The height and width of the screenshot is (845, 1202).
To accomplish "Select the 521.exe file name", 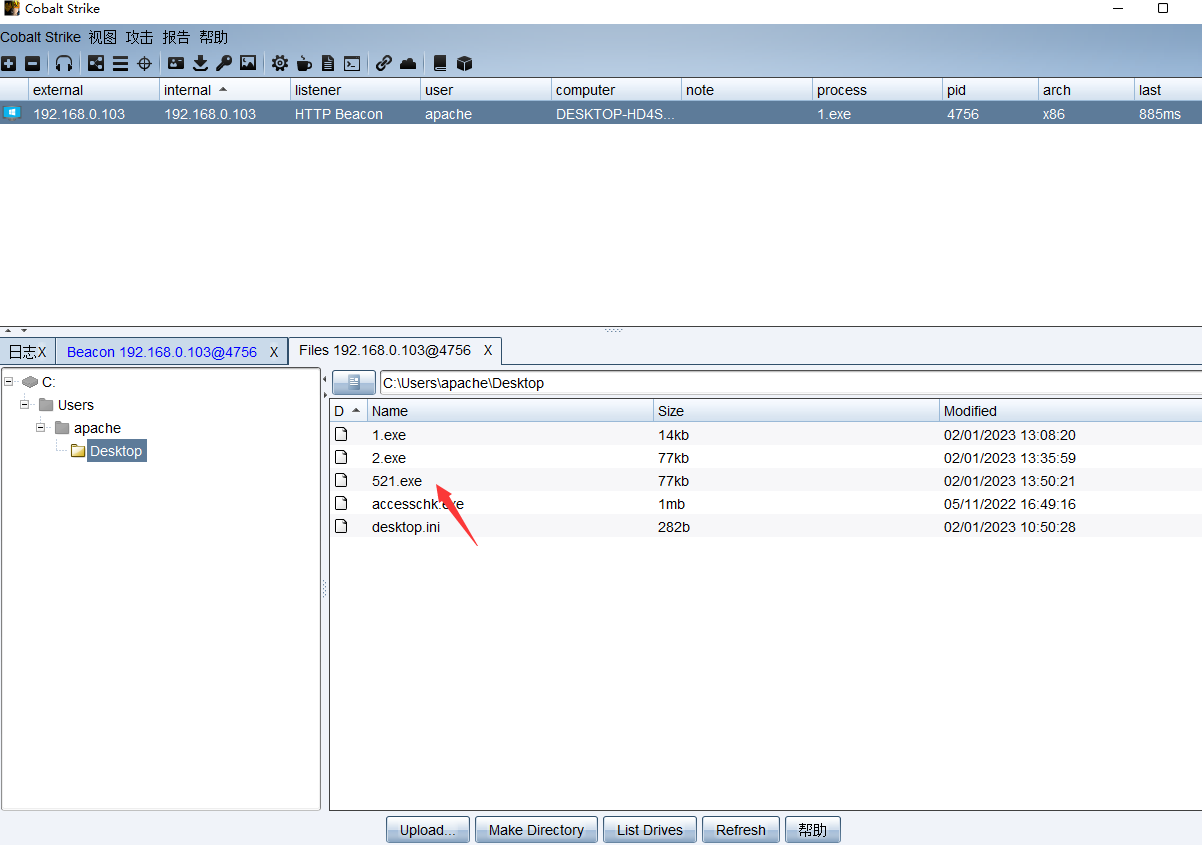I will pyautogui.click(x=397, y=481).
